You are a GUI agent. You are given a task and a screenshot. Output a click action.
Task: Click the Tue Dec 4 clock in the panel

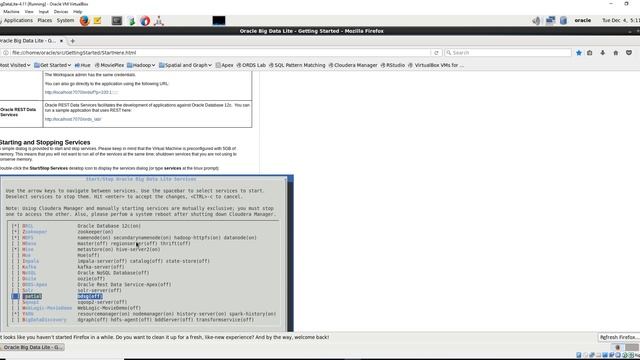(x=620, y=20)
